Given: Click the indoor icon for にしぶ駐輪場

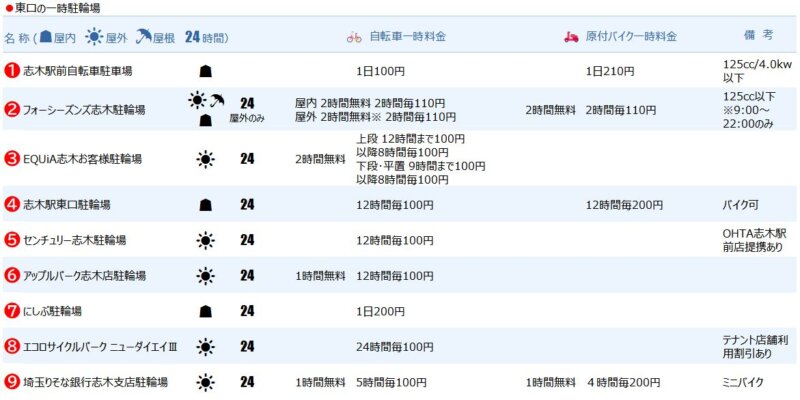Looking at the screenshot, I should tap(204, 311).
